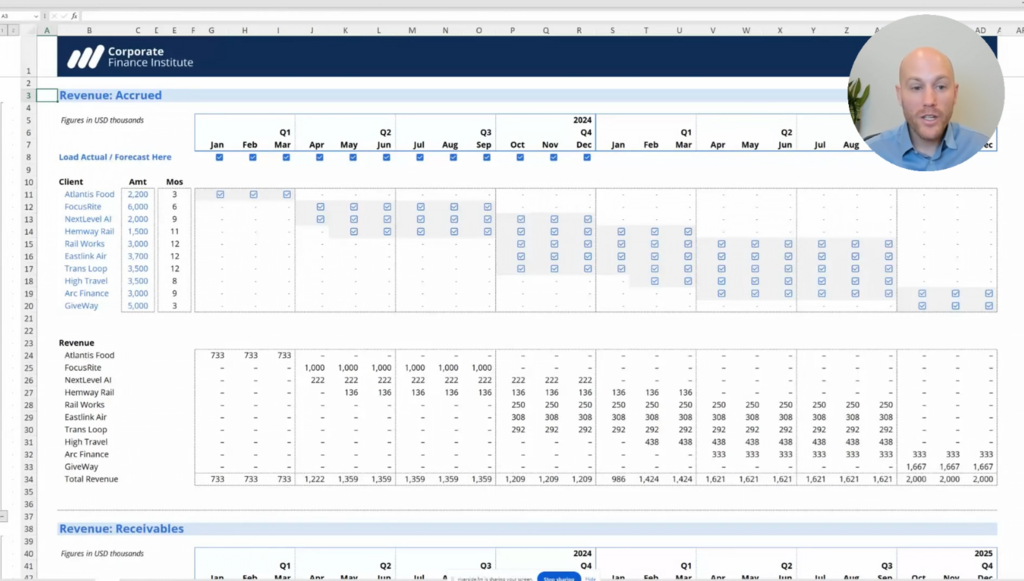Toggle 2024 Dec actual/forecast checkbox in row 8

click(x=587, y=157)
